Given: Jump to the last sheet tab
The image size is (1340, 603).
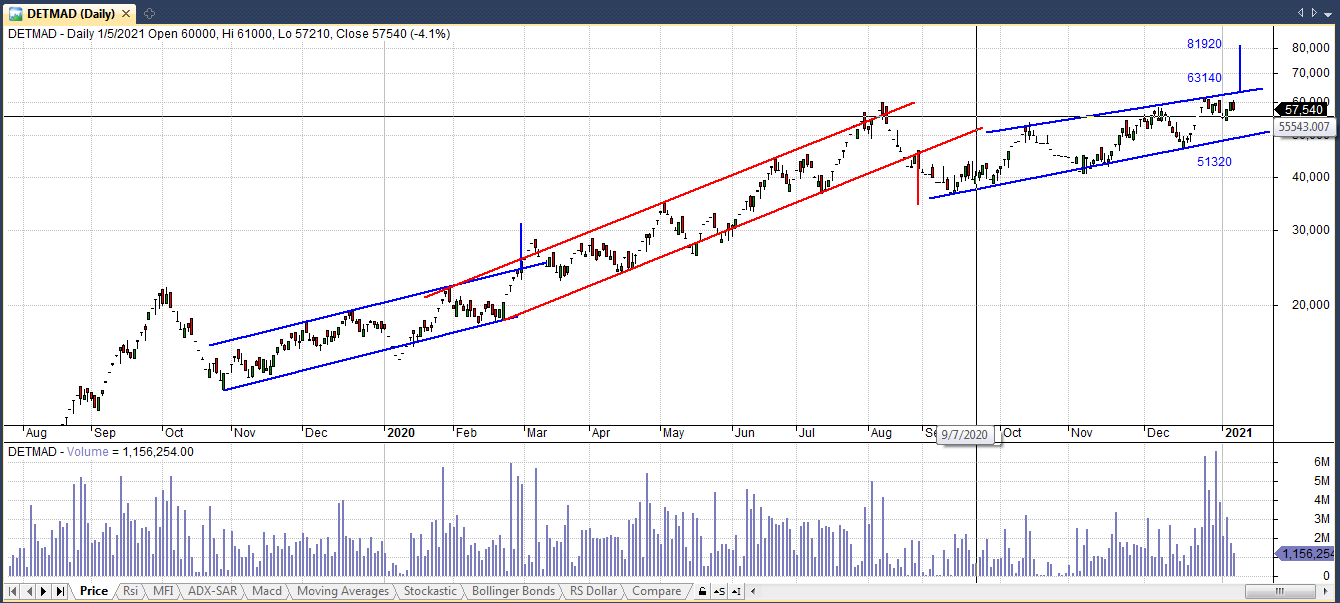Looking at the screenshot, I should pyautogui.click(x=60, y=591).
